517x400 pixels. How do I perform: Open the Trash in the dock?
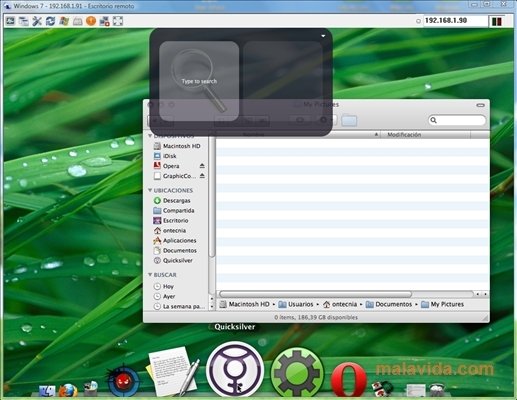(437, 389)
